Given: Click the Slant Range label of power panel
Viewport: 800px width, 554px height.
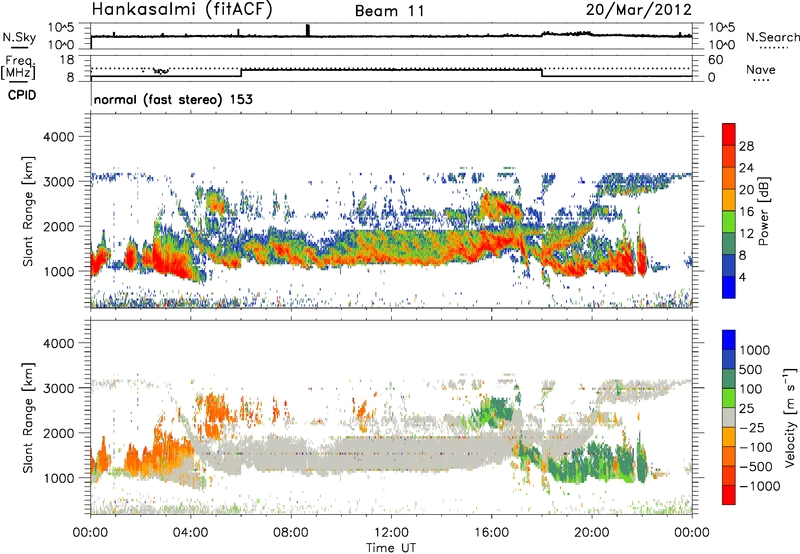Looking at the screenshot, I should [28, 211].
